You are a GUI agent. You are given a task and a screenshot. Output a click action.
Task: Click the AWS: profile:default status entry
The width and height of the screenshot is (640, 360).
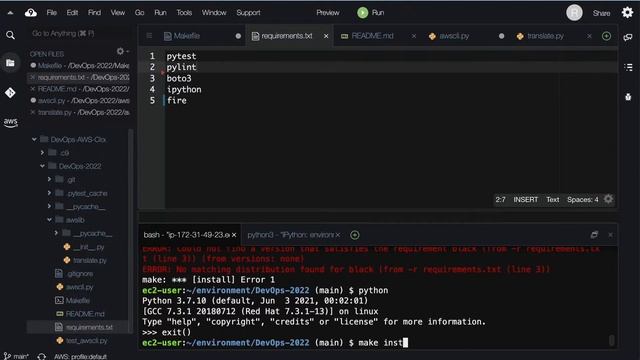[x=80, y=356]
